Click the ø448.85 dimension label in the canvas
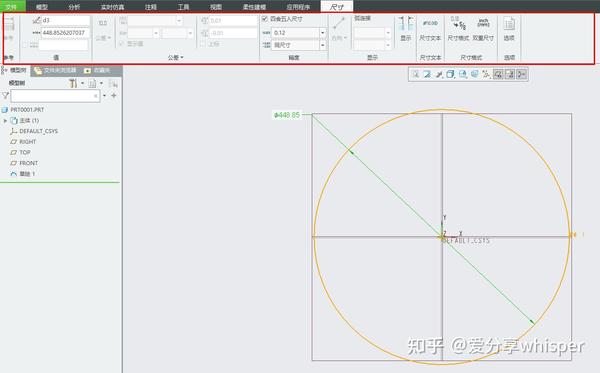The width and height of the screenshot is (600, 373). [x=287, y=115]
